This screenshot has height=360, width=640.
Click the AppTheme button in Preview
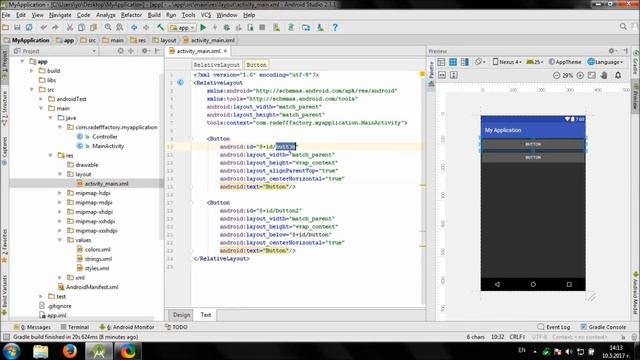565,62
